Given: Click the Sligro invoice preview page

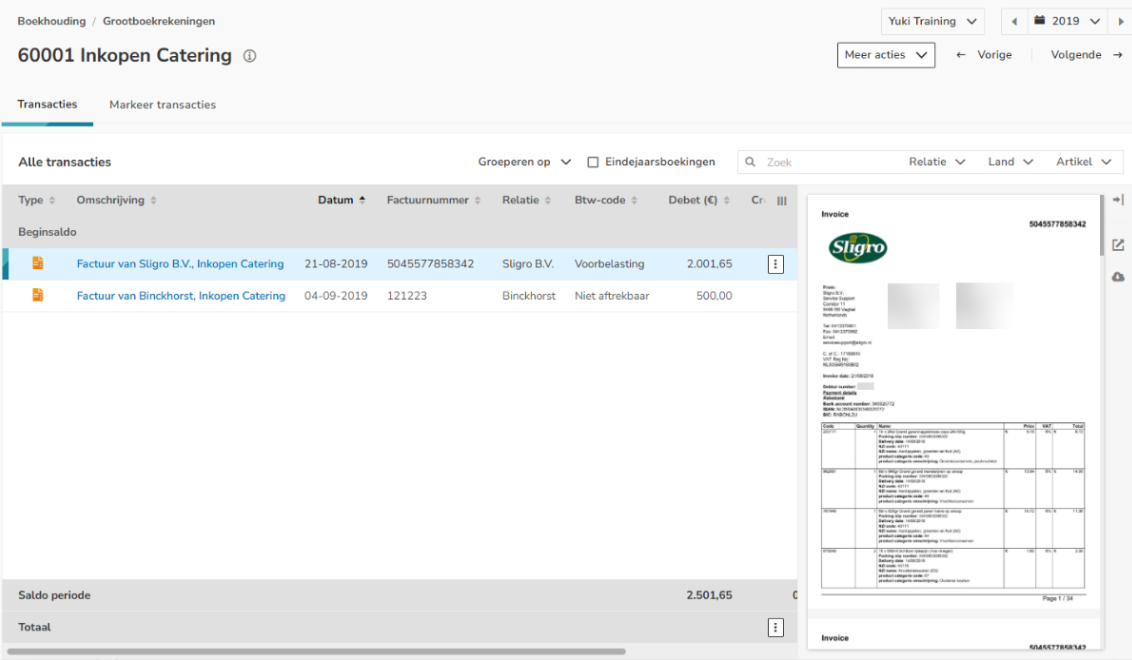Looking at the screenshot, I should 953,402.
